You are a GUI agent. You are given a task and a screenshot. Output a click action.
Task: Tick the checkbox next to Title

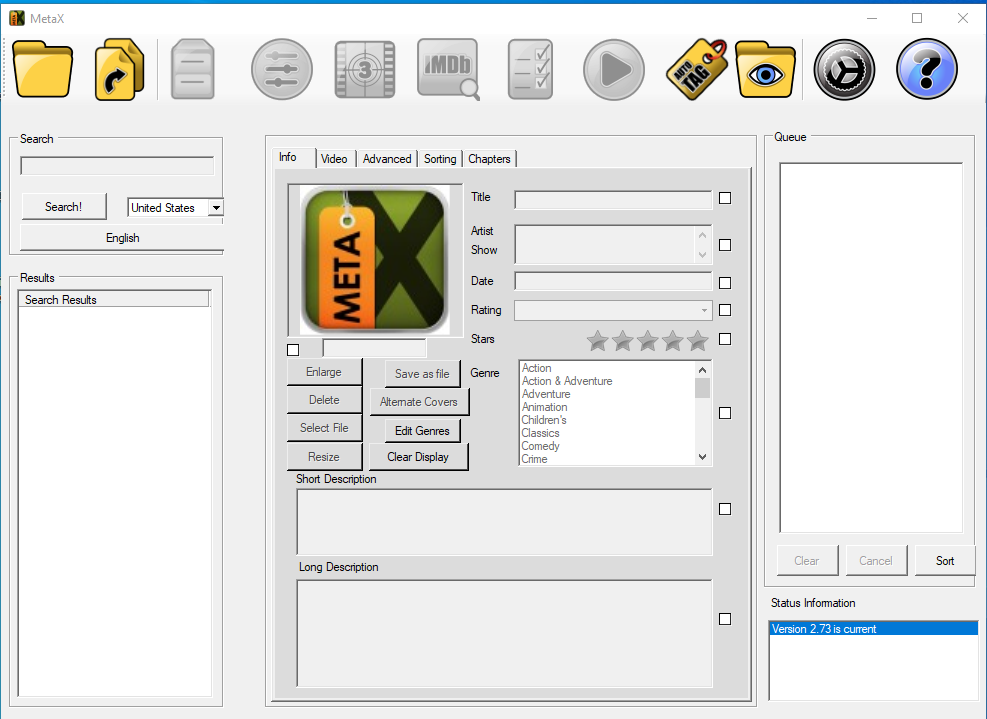point(725,198)
